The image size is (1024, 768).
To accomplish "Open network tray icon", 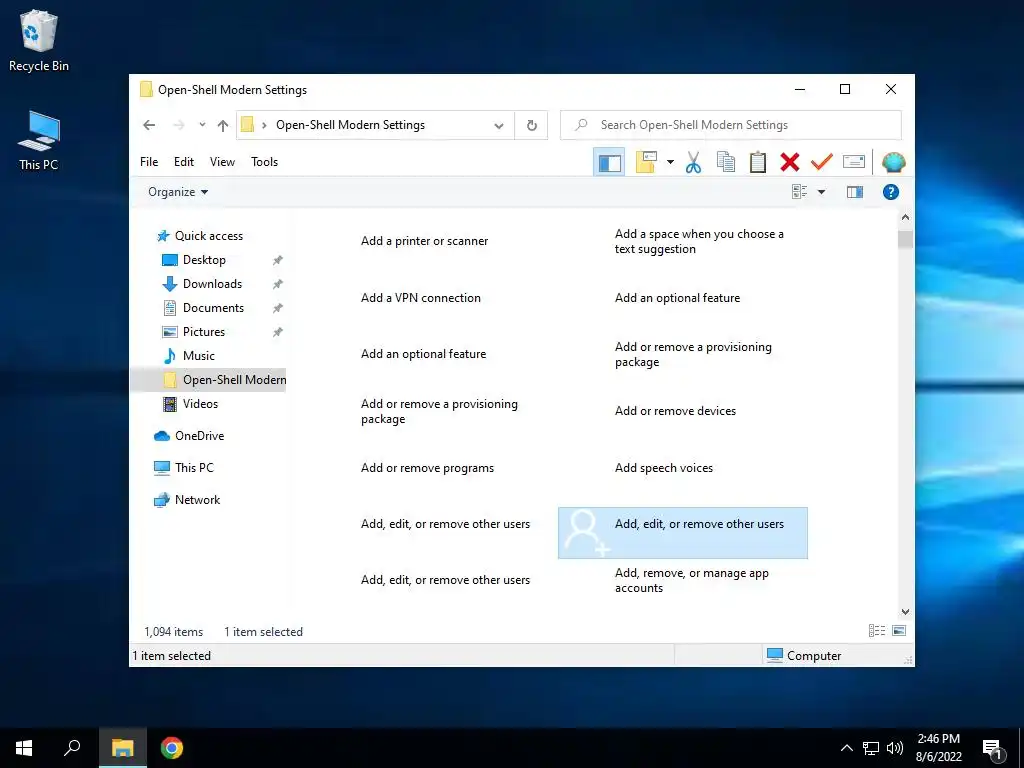I will [871, 748].
